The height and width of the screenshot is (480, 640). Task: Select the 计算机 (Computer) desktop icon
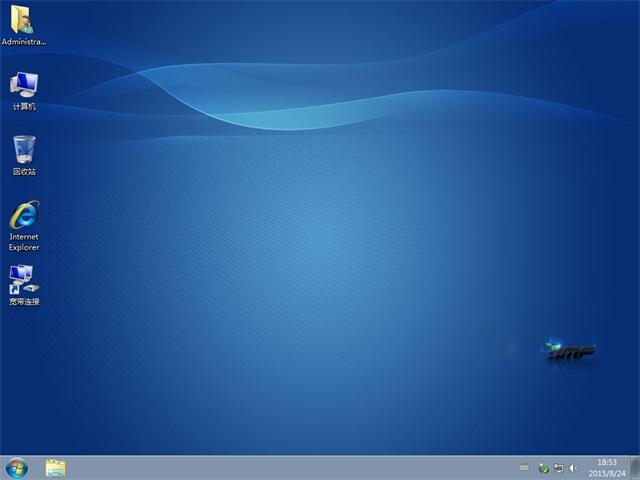tap(24, 84)
